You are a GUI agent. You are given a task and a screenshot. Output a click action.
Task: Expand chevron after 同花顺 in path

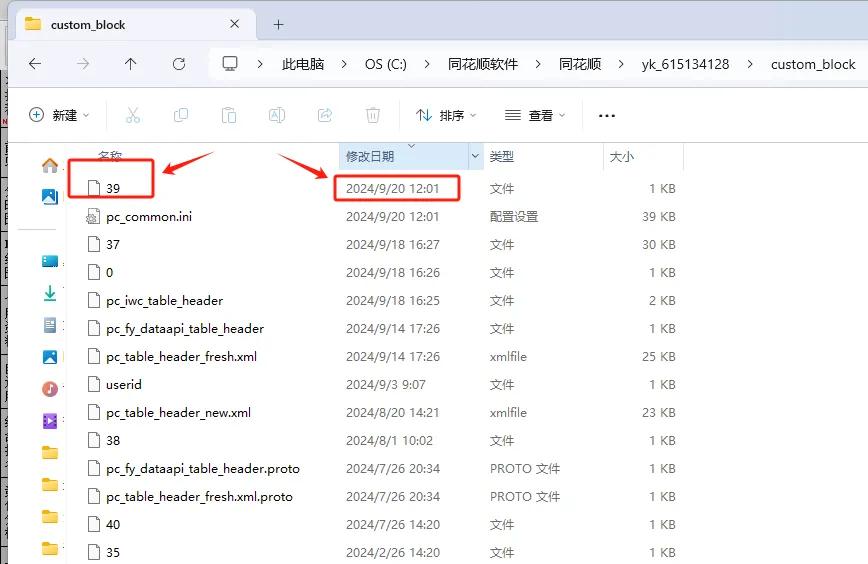[x=621, y=64]
